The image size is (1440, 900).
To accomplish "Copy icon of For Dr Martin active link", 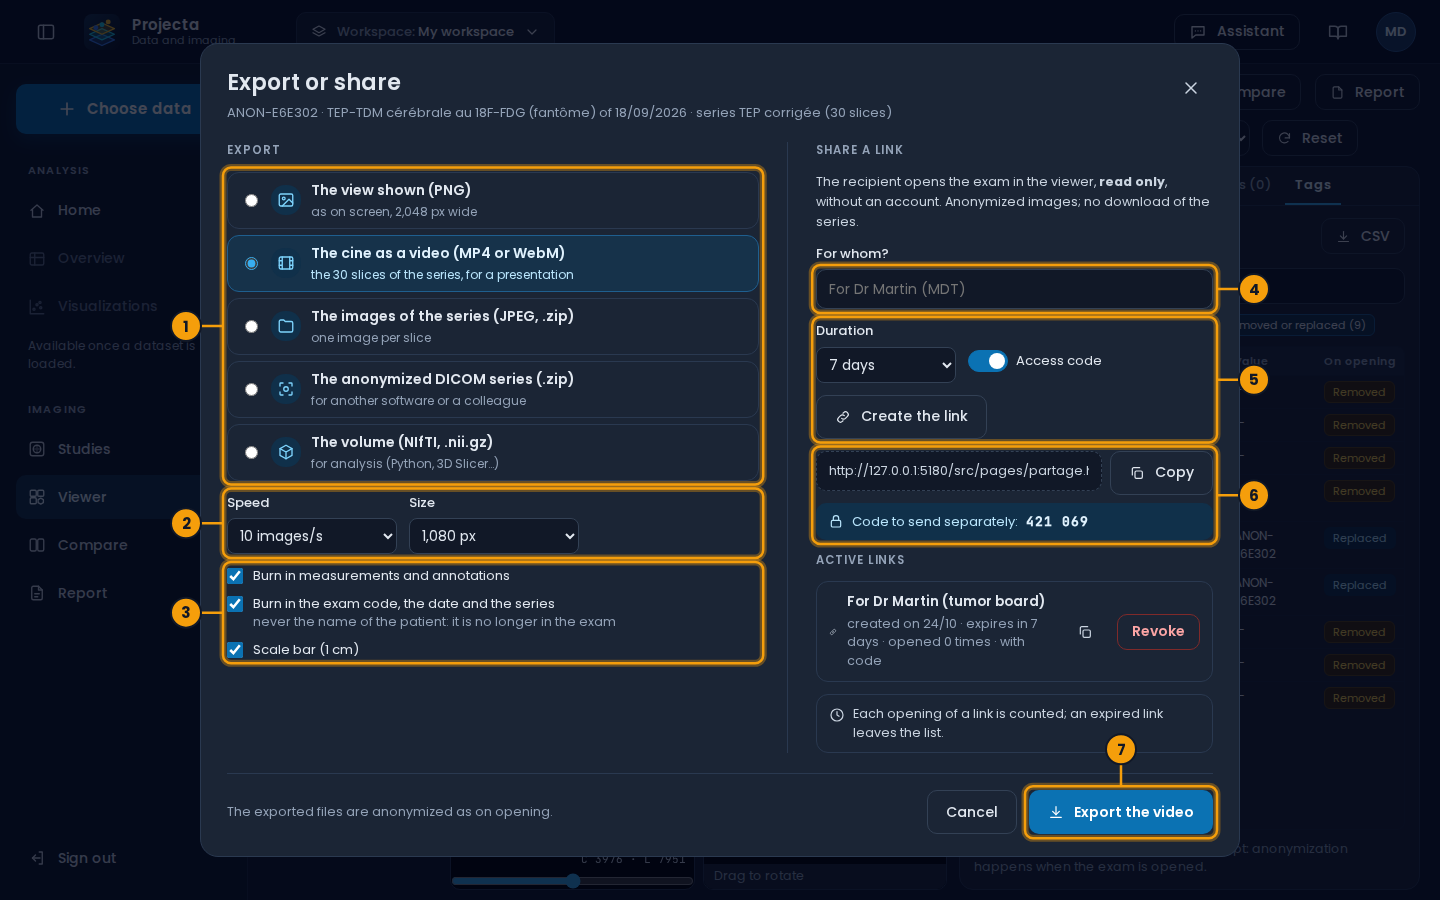I will point(1085,632).
